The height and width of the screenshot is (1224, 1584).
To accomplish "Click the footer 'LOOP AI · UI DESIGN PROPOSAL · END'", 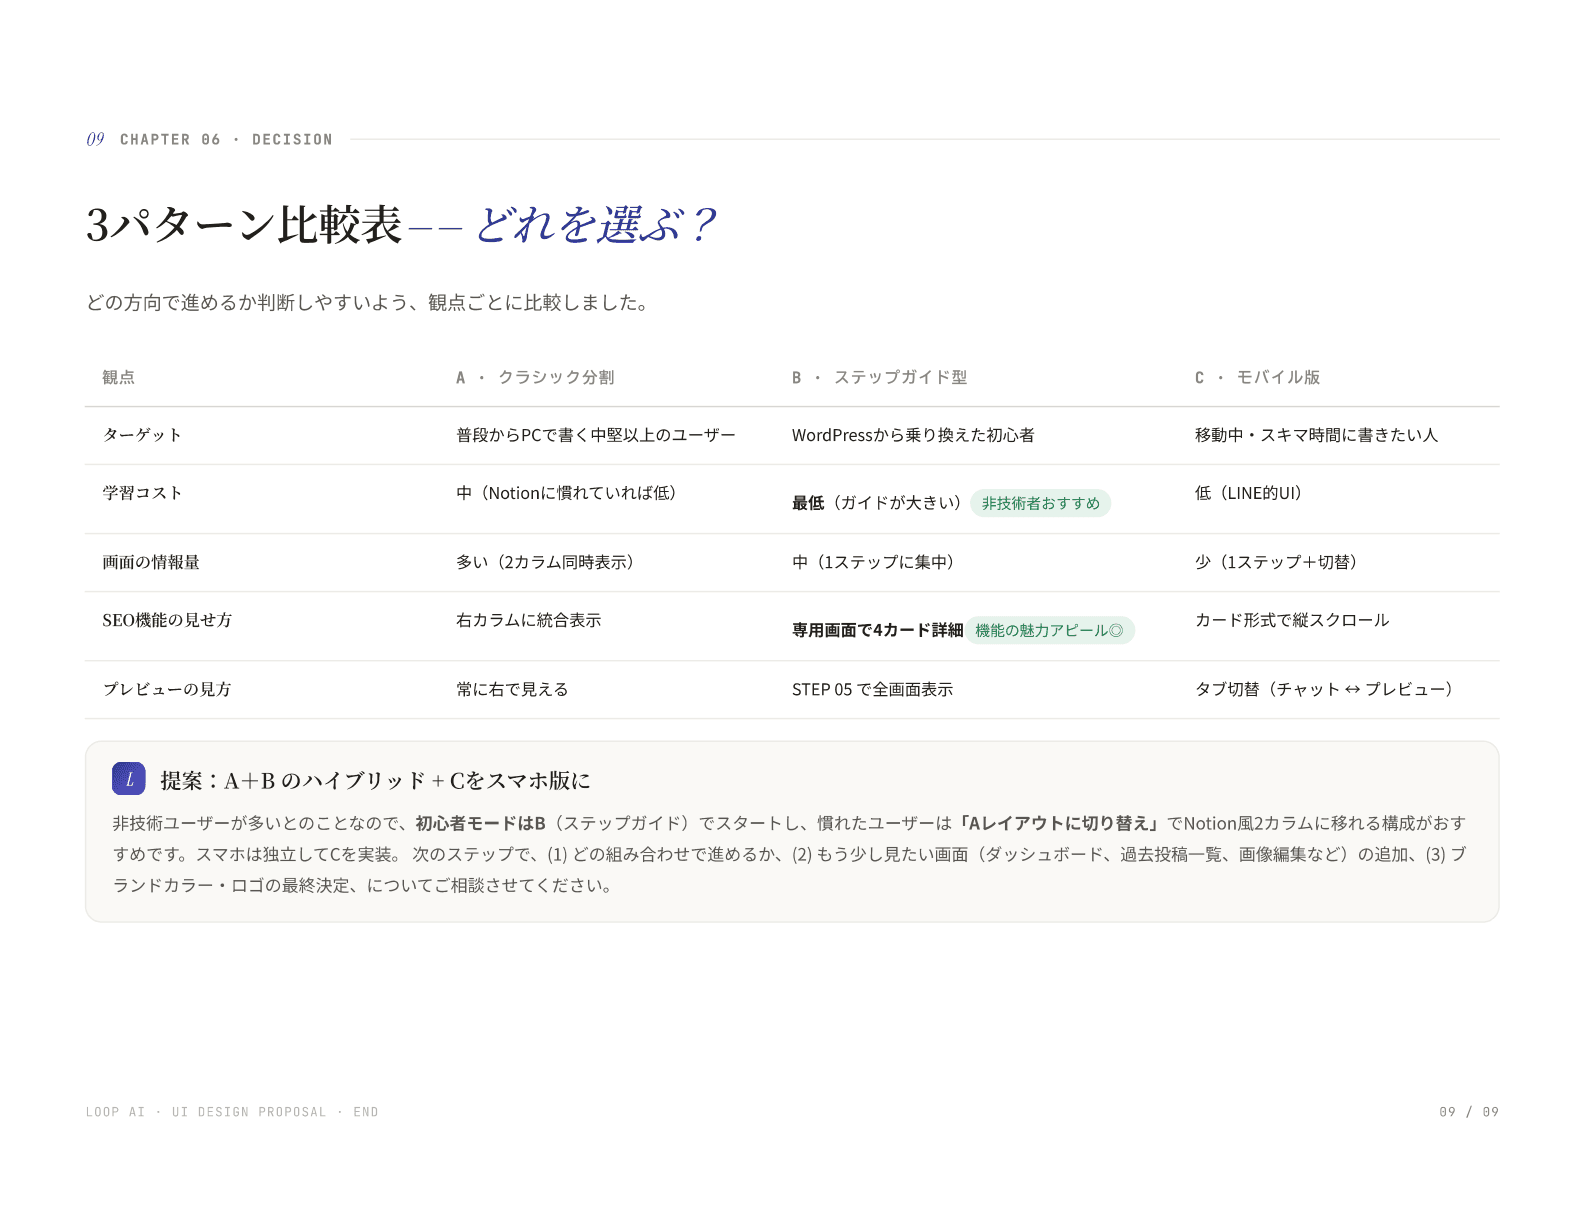I will [x=232, y=1112].
